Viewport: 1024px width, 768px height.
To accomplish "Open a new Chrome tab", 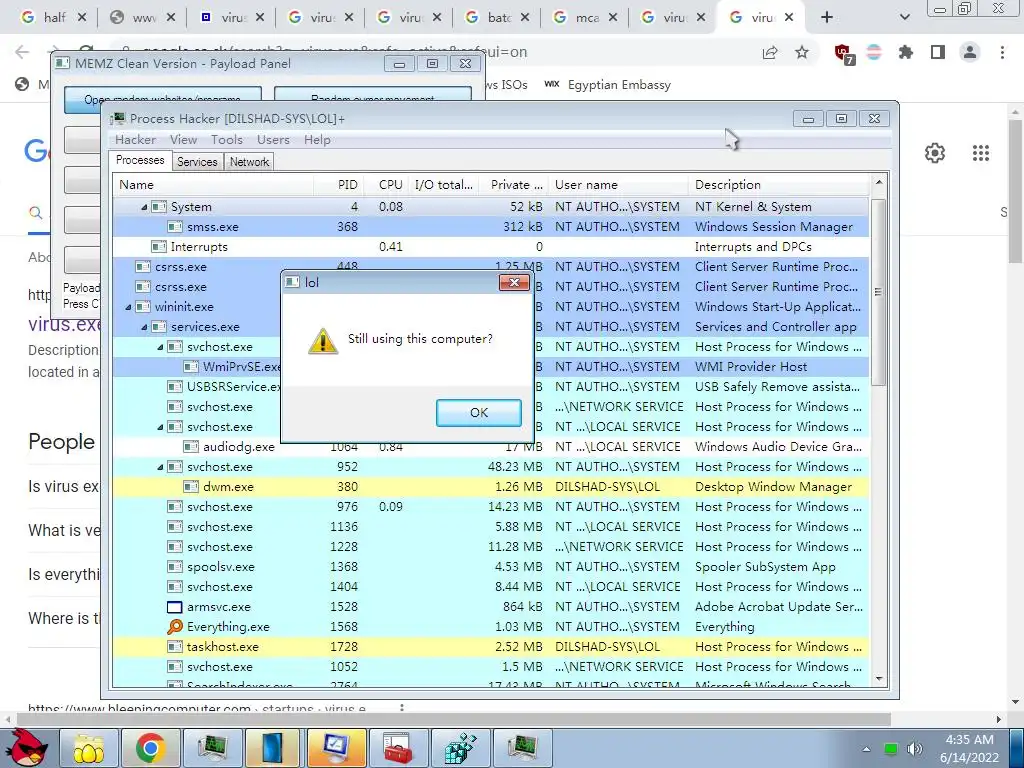I will [827, 18].
